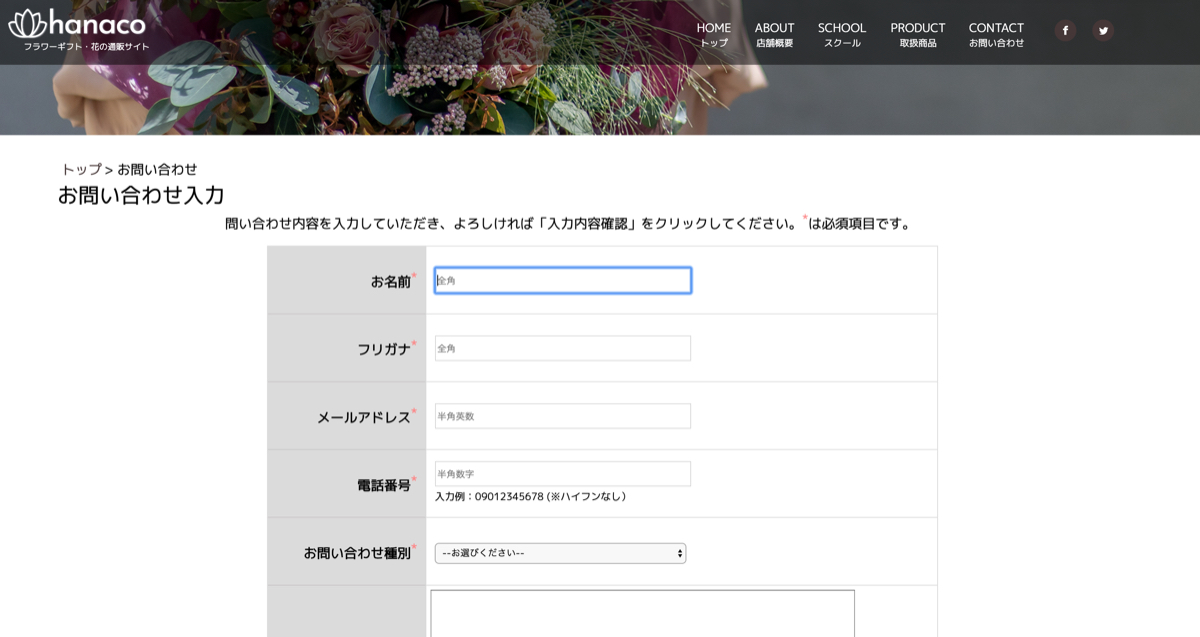Viewport: 1200px width, 637px height.
Task: Click the お名前 field label
Action: (x=390, y=282)
